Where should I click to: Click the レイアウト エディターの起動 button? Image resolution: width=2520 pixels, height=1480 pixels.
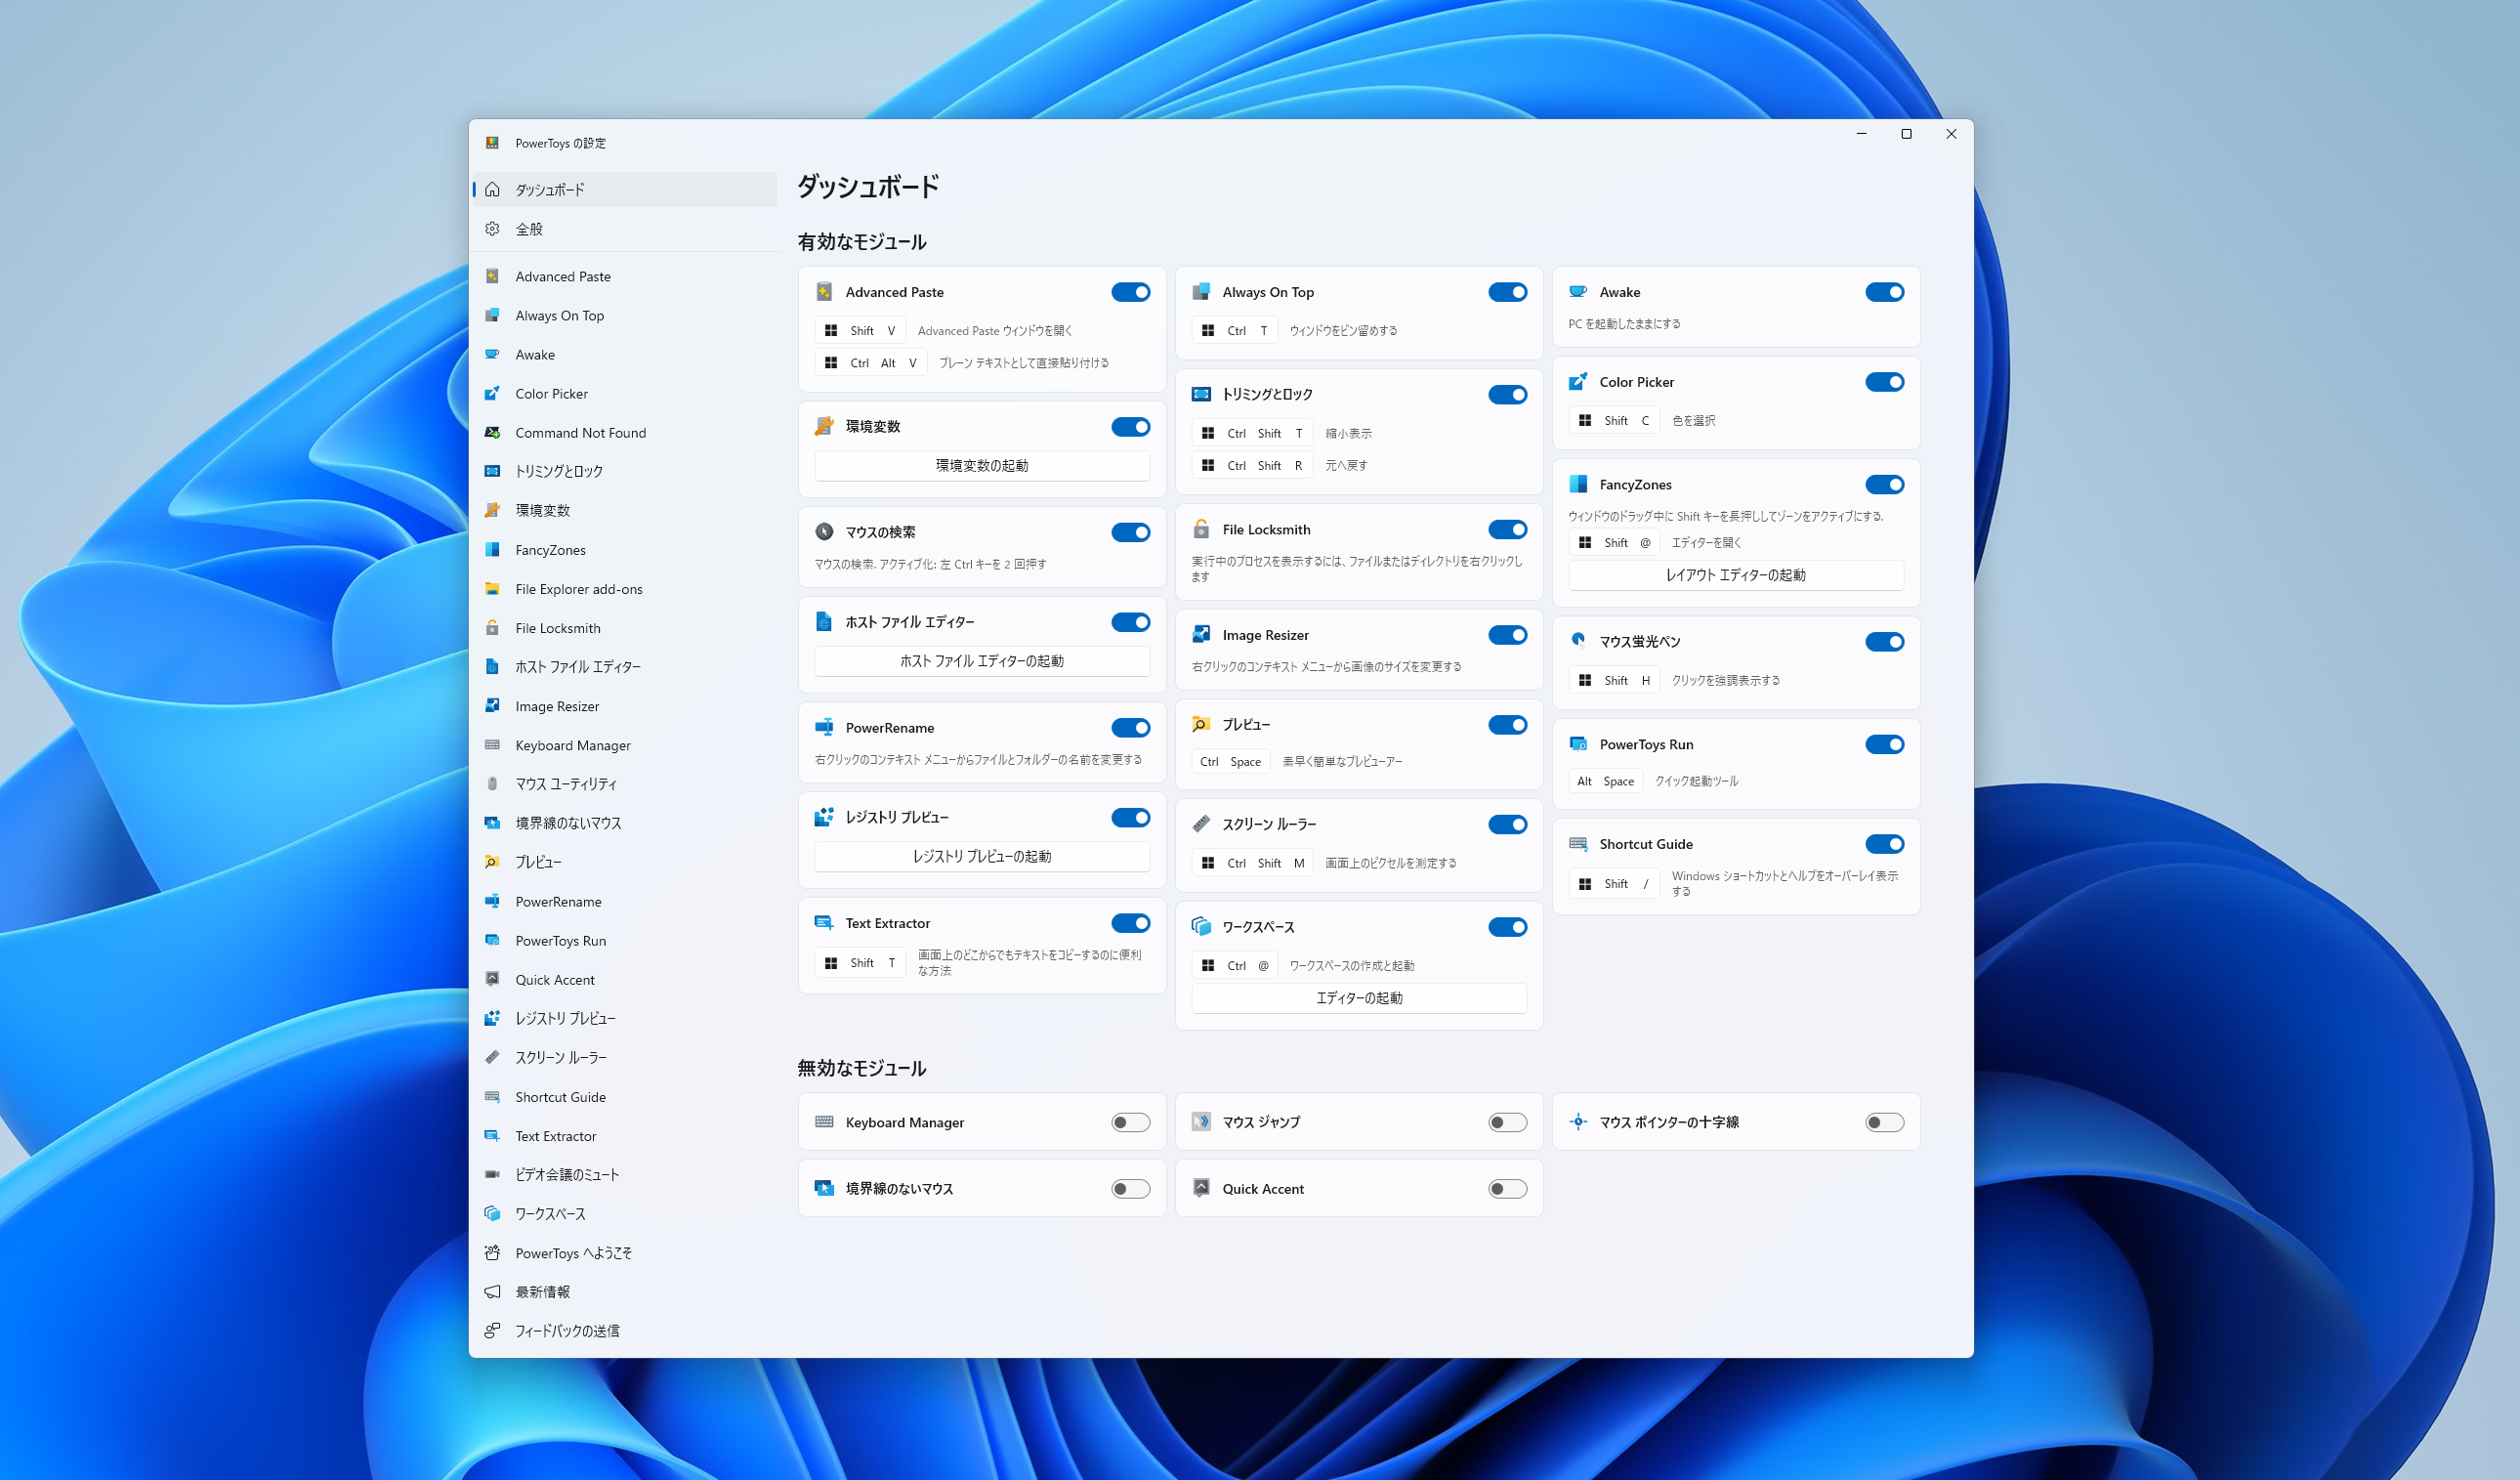1735,576
